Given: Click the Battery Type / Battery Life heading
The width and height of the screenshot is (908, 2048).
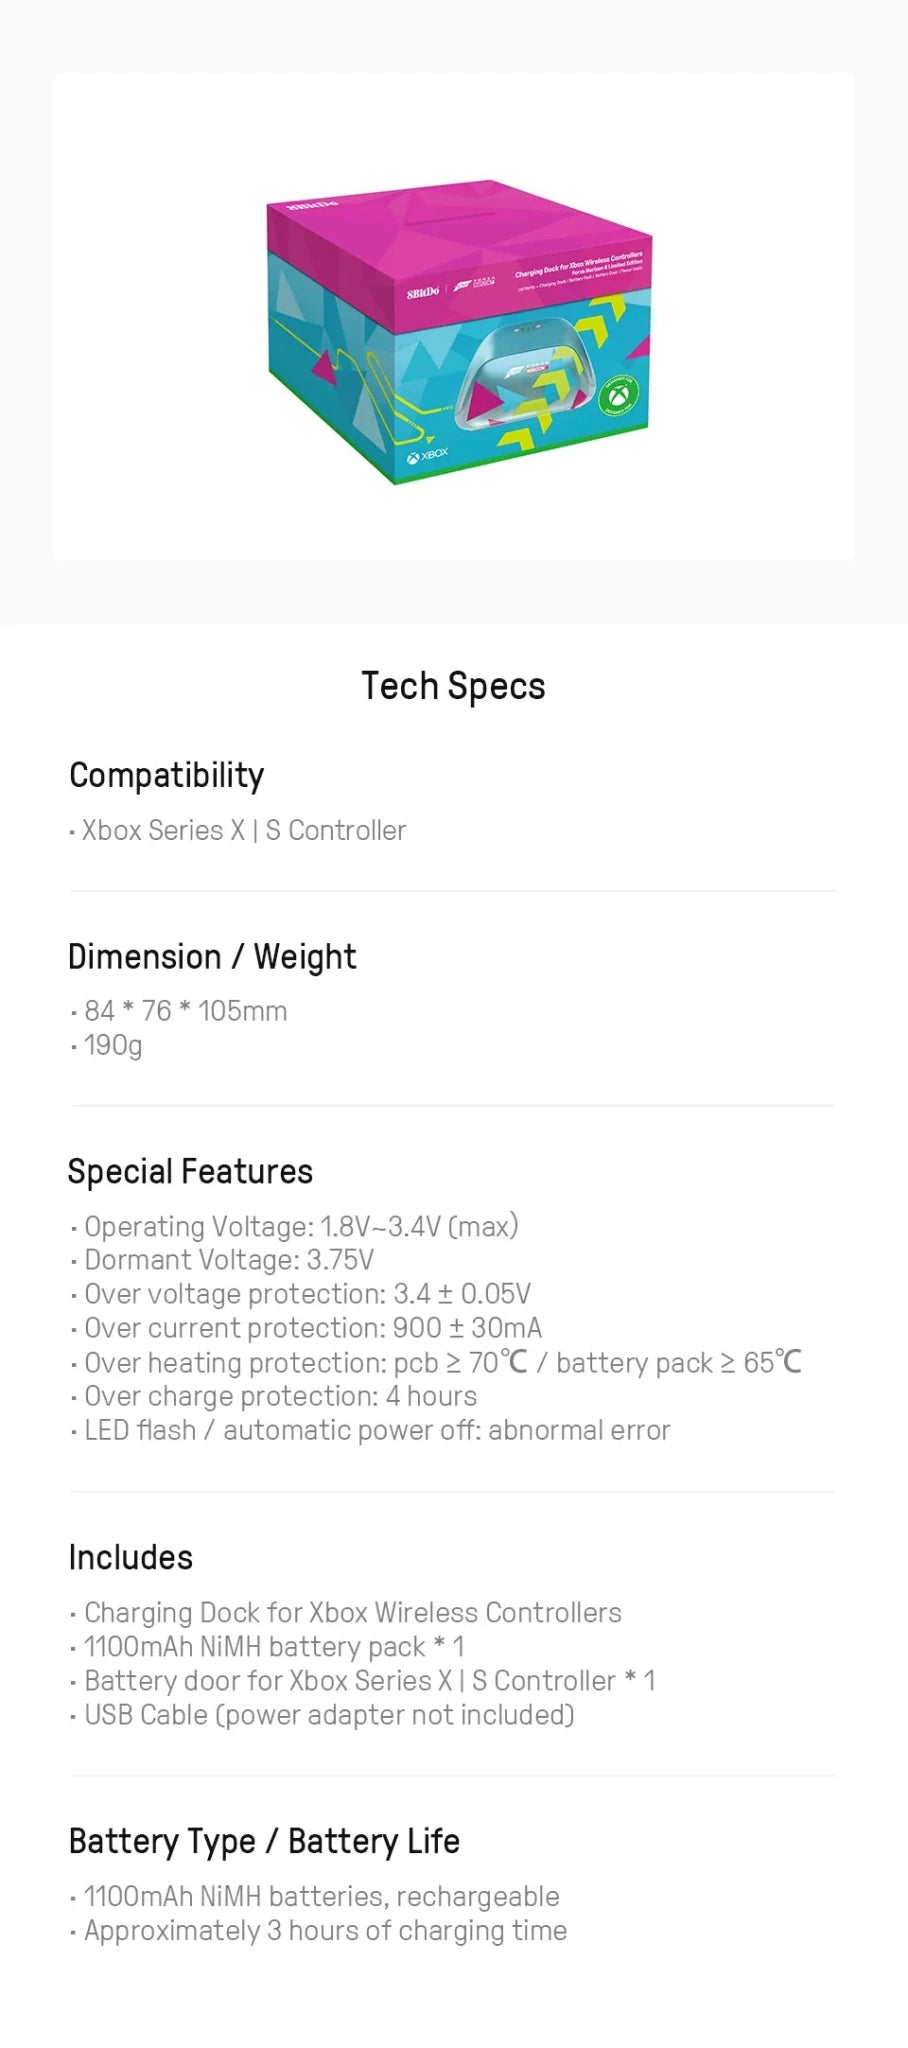Looking at the screenshot, I should 264,1841.
